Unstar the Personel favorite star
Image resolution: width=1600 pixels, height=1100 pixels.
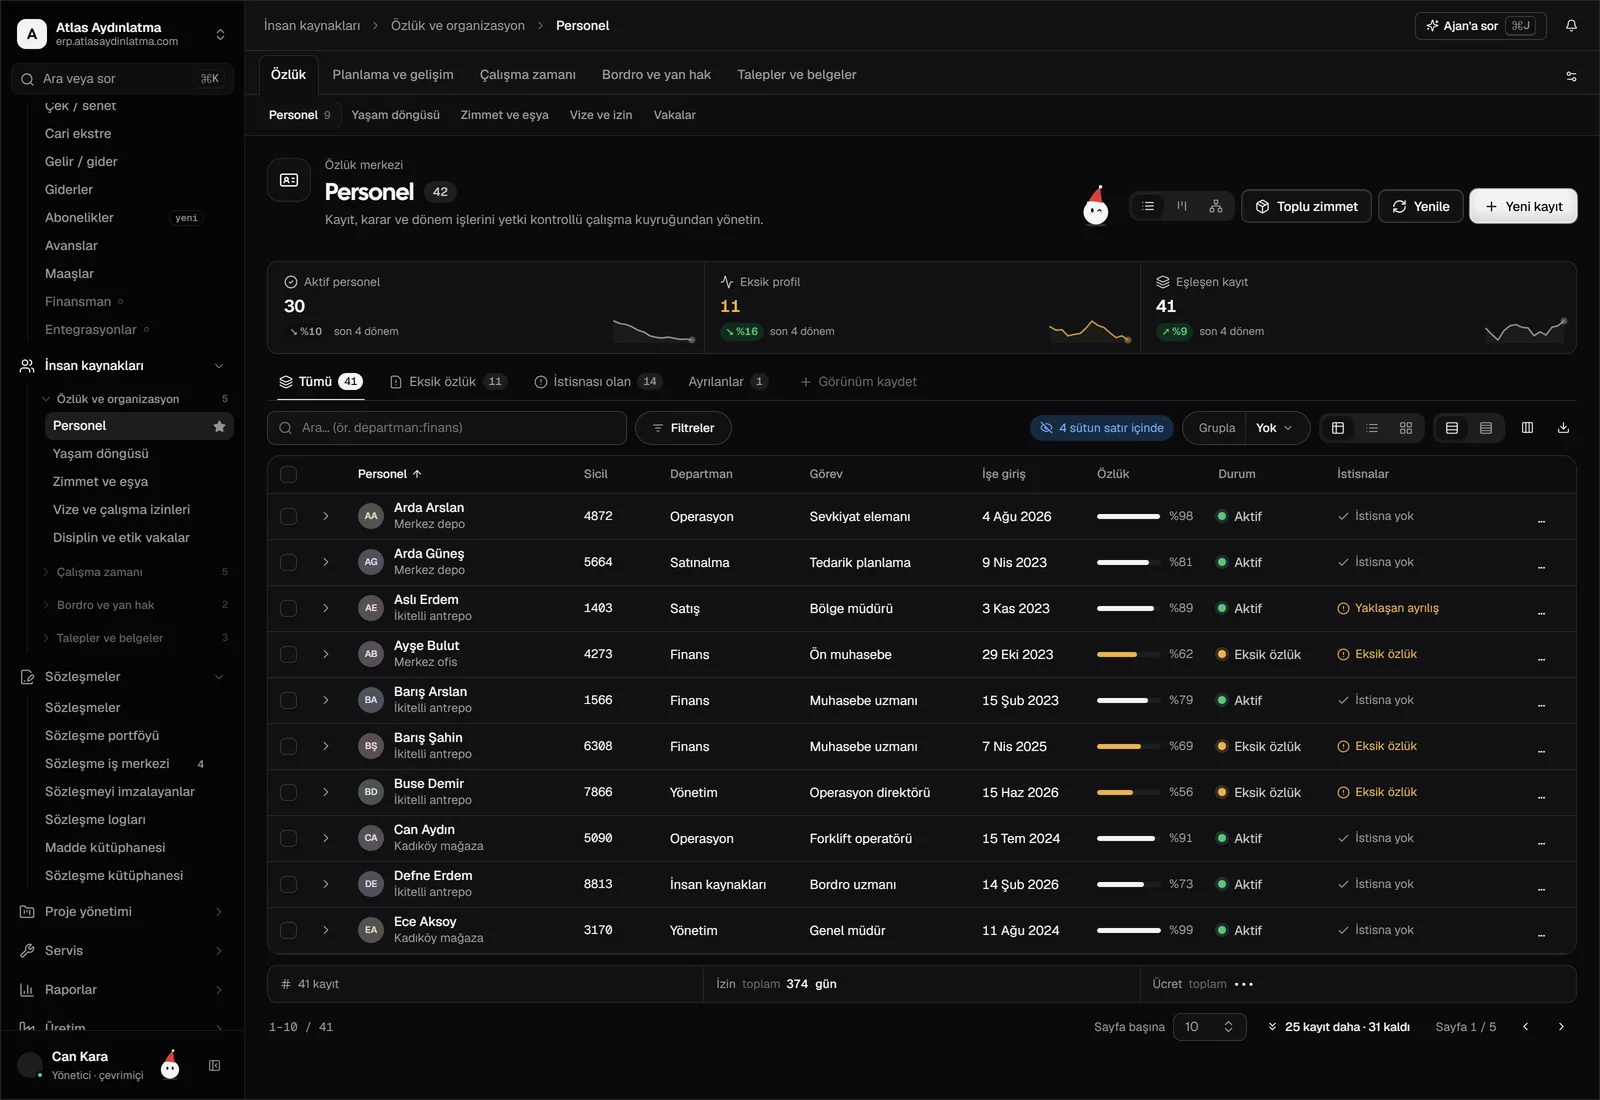219,426
